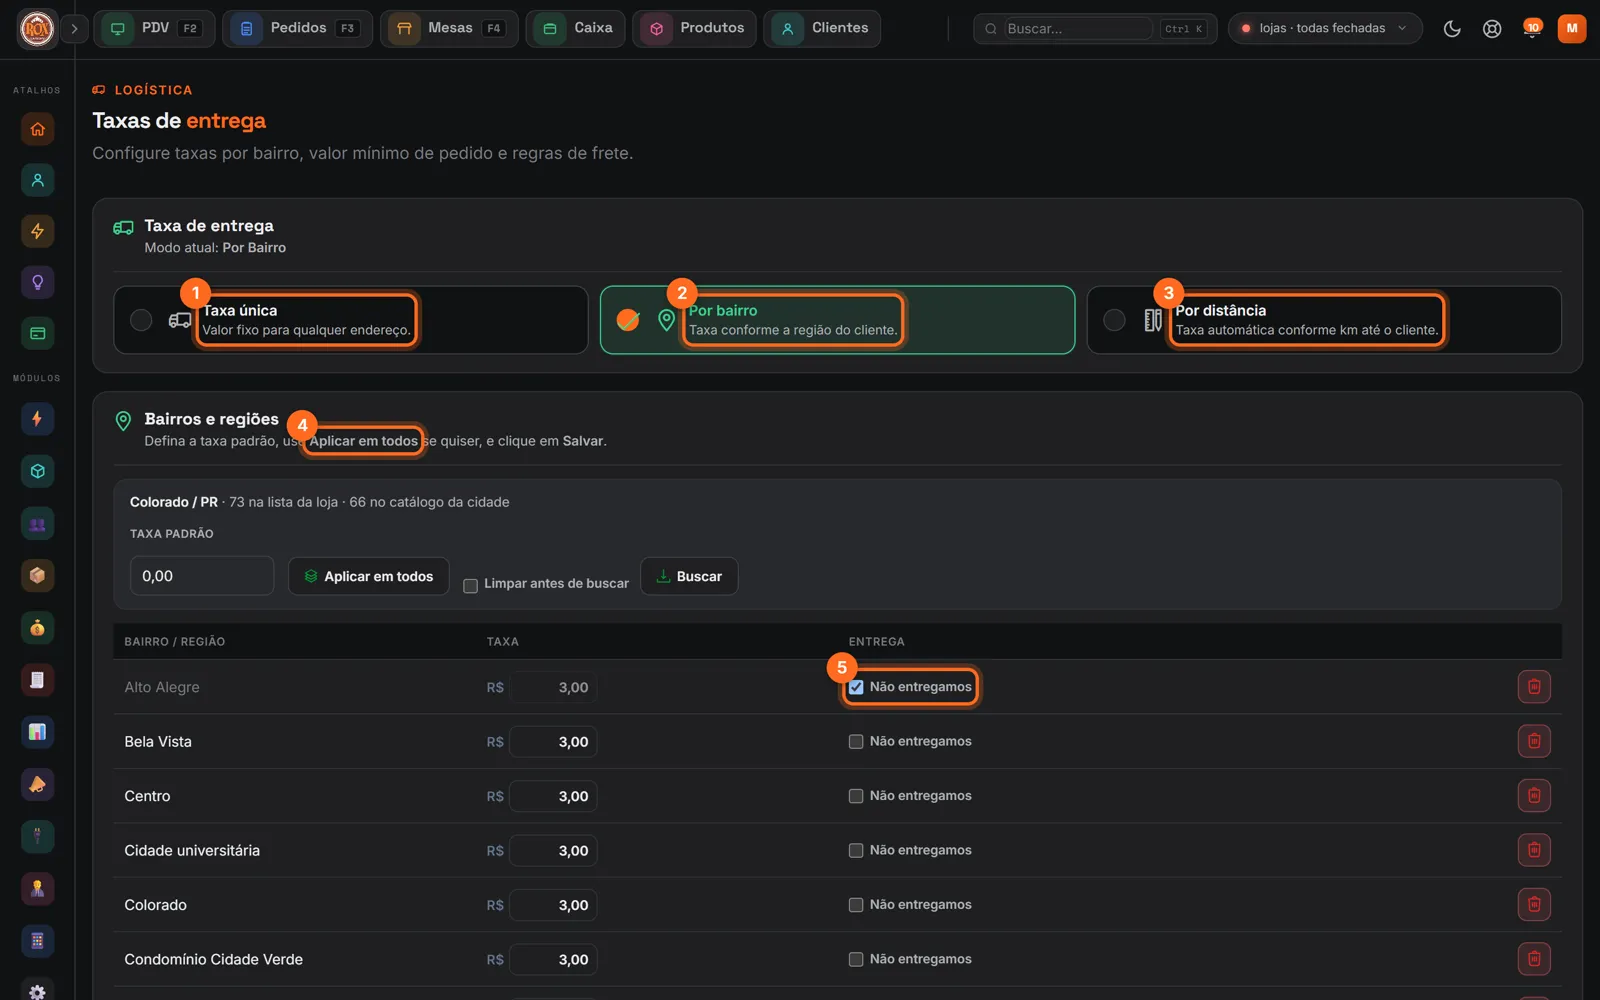This screenshot has width=1600, height=1000.
Task: Open the lightning bolt shortcut under Atalhos
Action: point(37,231)
